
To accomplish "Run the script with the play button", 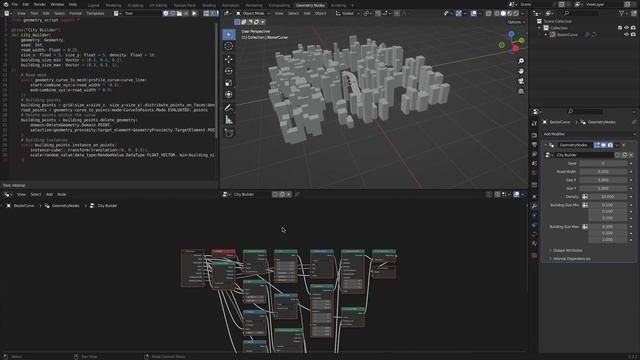I will click(x=194, y=13).
